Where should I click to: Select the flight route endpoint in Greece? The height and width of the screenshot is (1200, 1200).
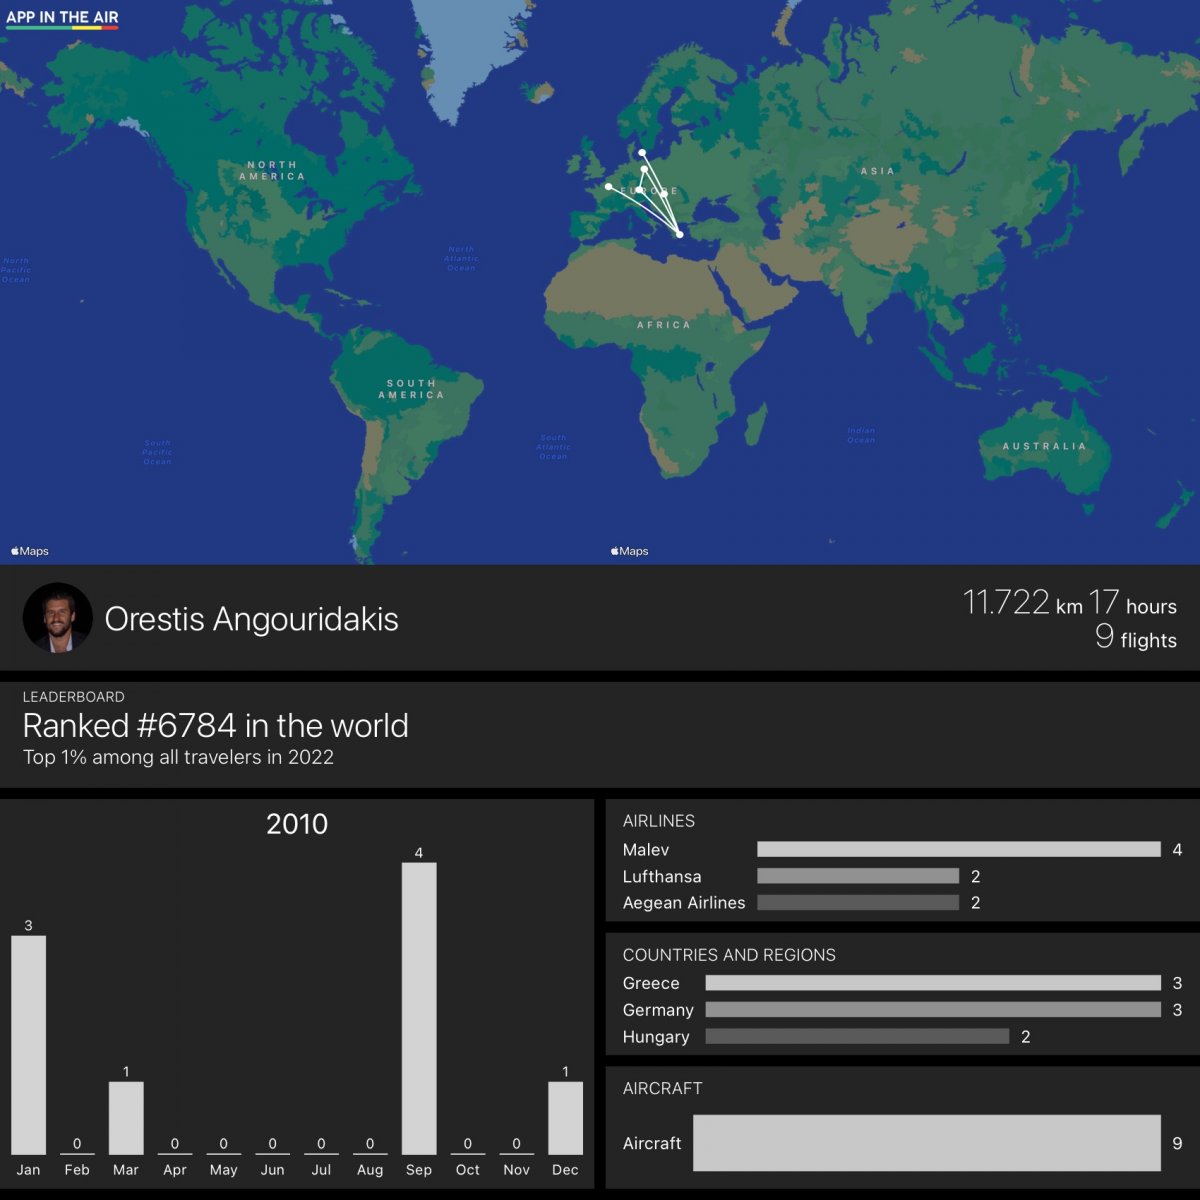pyautogui.click(x=680, y=234)
